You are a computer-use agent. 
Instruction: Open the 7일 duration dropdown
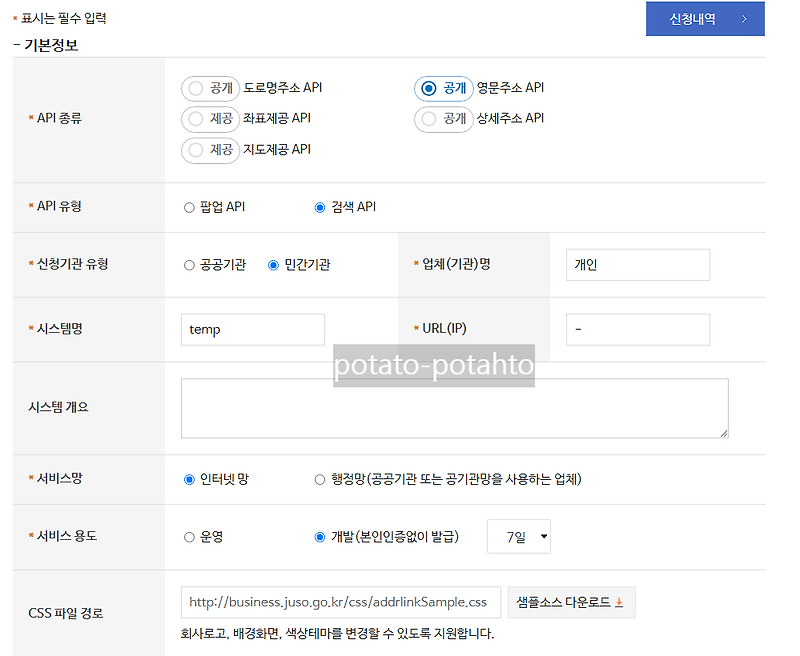coord(517,536)
